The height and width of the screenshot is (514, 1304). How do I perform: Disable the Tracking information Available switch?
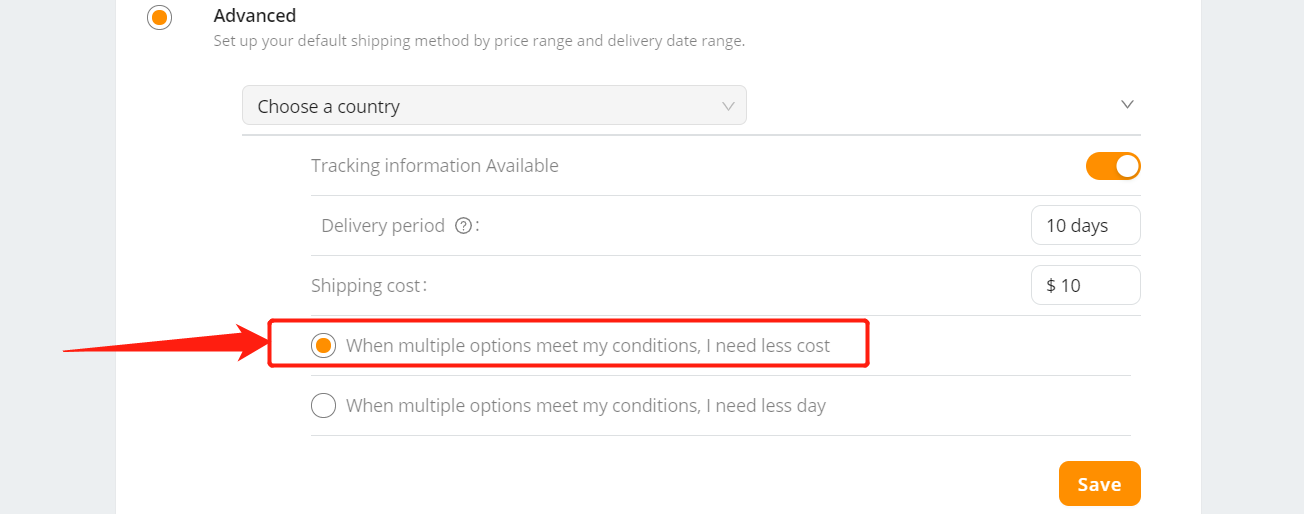click(1113, 166)
